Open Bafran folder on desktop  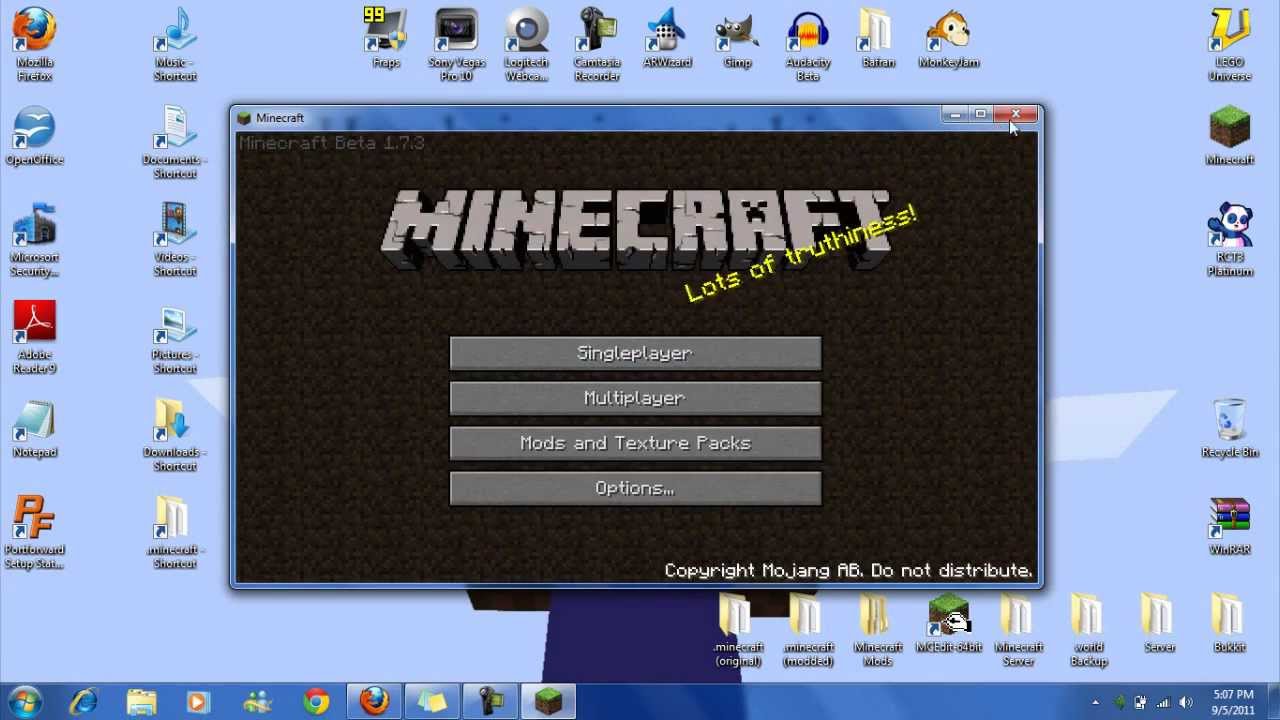878,38
